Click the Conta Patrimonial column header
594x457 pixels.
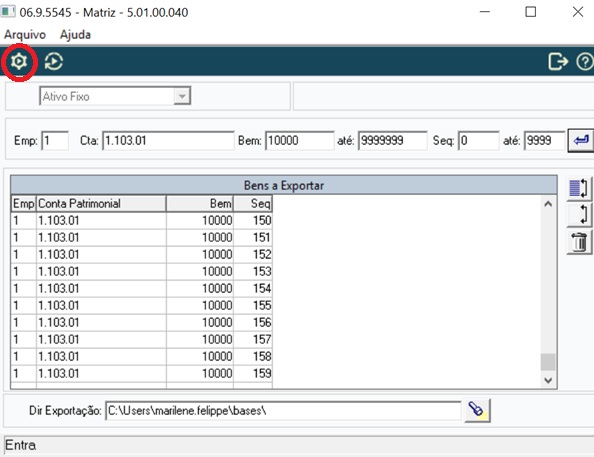pyautogui.click(x=101, y=204)
